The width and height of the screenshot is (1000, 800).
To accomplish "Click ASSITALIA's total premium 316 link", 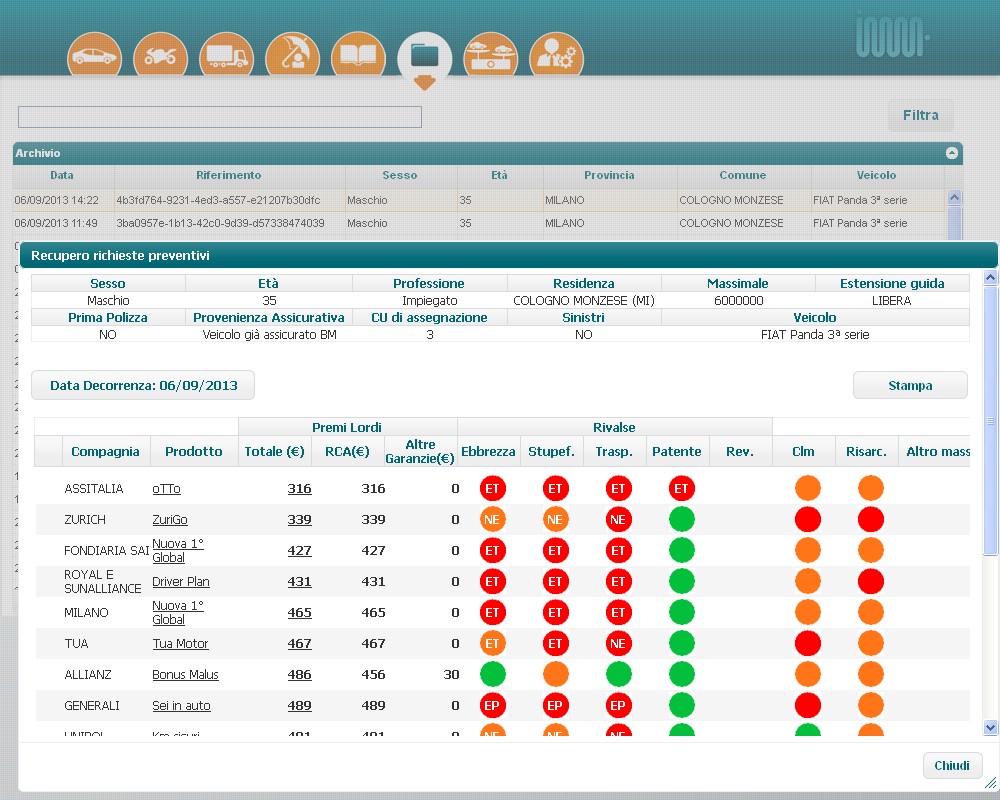I will [299, 489].
